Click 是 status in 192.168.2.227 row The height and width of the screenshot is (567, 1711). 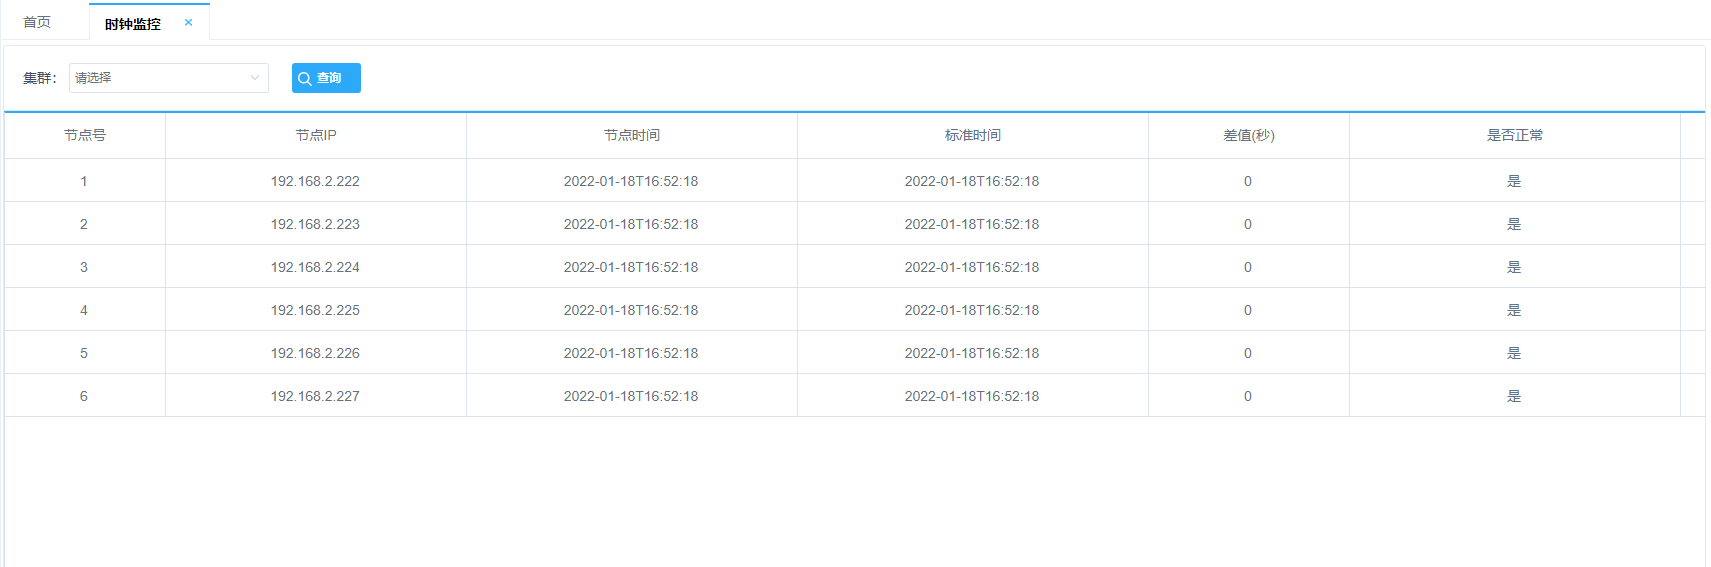point(1514,396)
